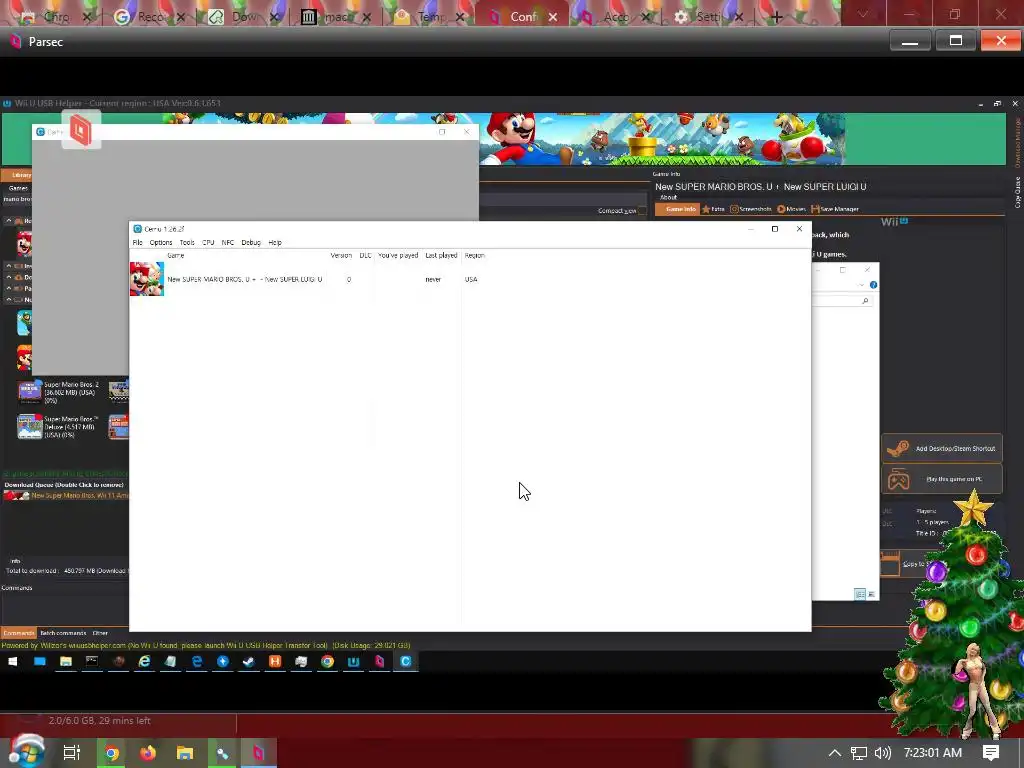This screenshot has height=768, width=1024.
Task: Collapse the second category group in library list
Action: [x=9, y=266]
